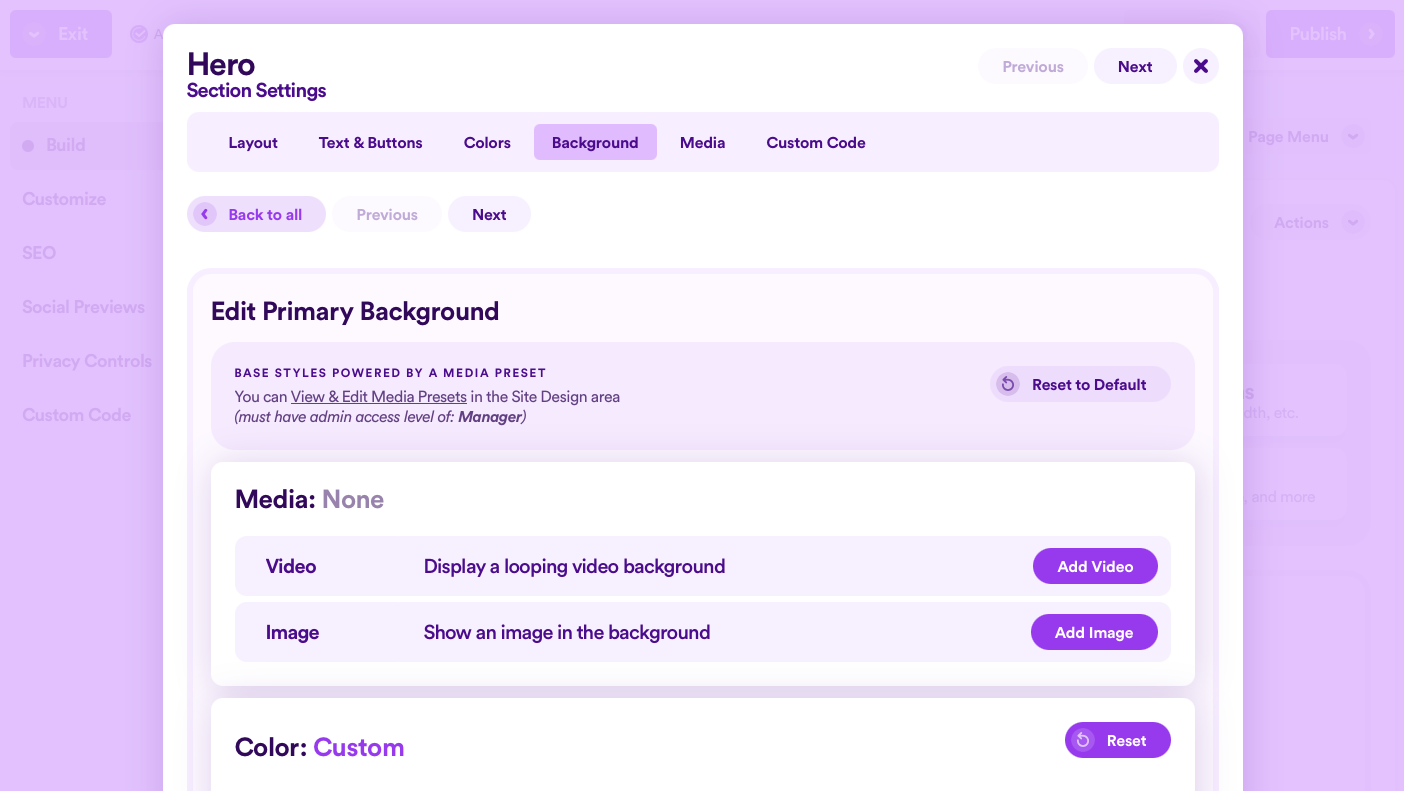Reset background to default
The image size is (1404, 791).
point(1080,384)
